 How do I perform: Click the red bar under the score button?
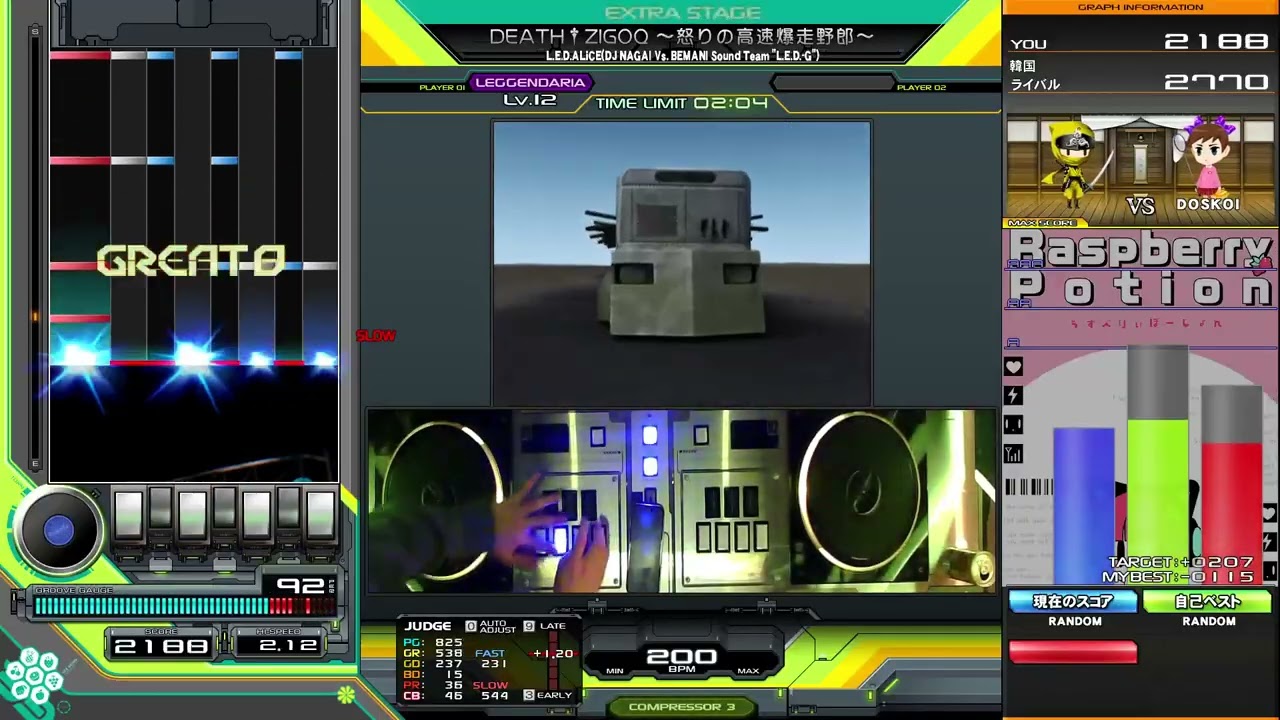1073,652
